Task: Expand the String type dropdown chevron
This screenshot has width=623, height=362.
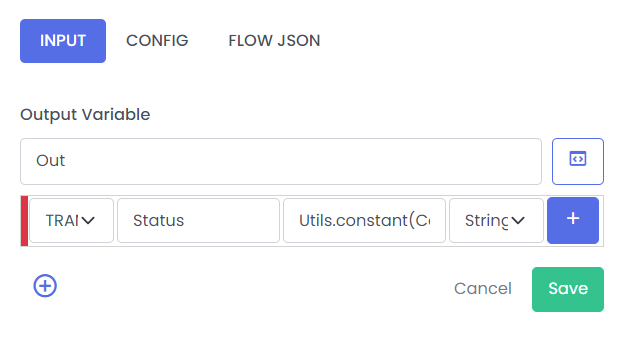Action: tap(518, 221)
